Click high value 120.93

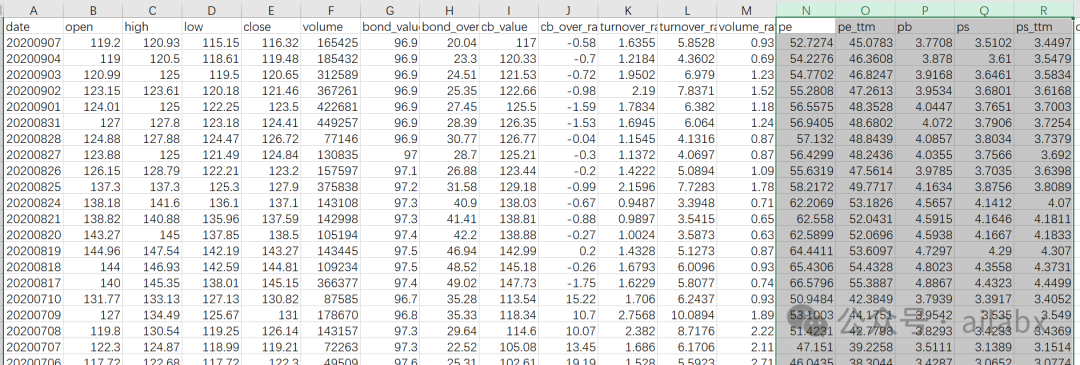[x=152, y=43]
